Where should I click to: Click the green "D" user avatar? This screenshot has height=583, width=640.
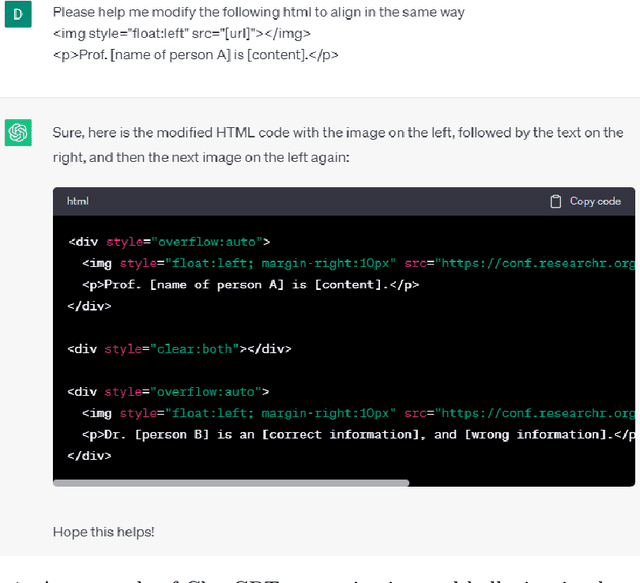(x=19, y=14)
